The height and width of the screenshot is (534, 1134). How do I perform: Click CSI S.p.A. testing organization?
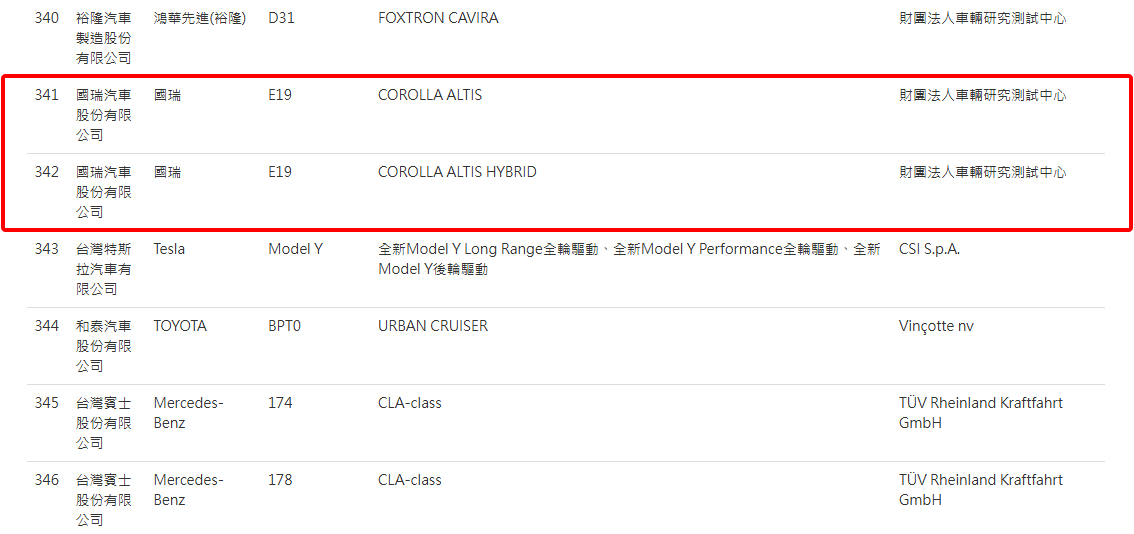point(929,249)
